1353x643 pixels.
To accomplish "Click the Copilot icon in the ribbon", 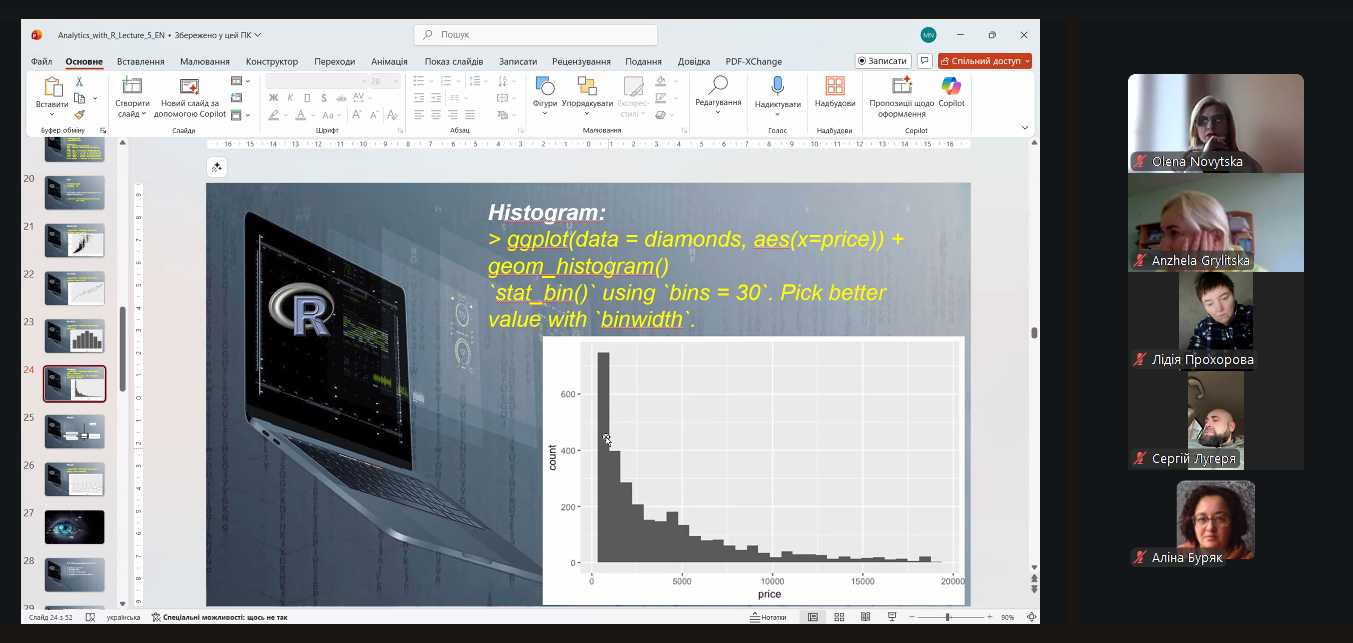I will tap(951, 87).
